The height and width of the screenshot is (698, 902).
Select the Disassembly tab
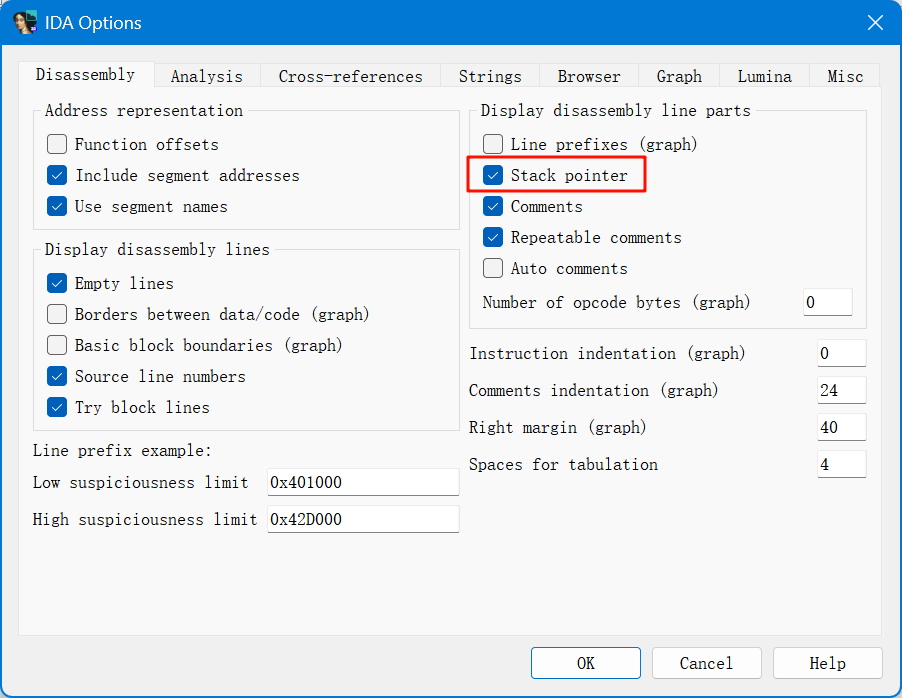click(x=86, y=75)
